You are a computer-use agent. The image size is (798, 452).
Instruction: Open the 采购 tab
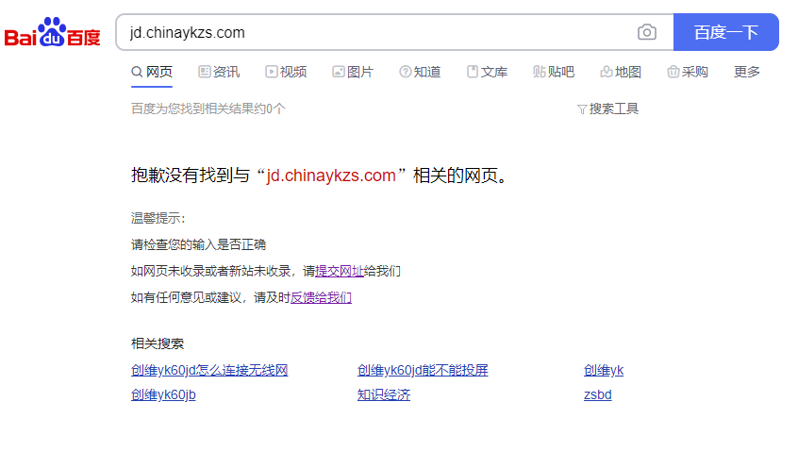(x=688, y=72)
